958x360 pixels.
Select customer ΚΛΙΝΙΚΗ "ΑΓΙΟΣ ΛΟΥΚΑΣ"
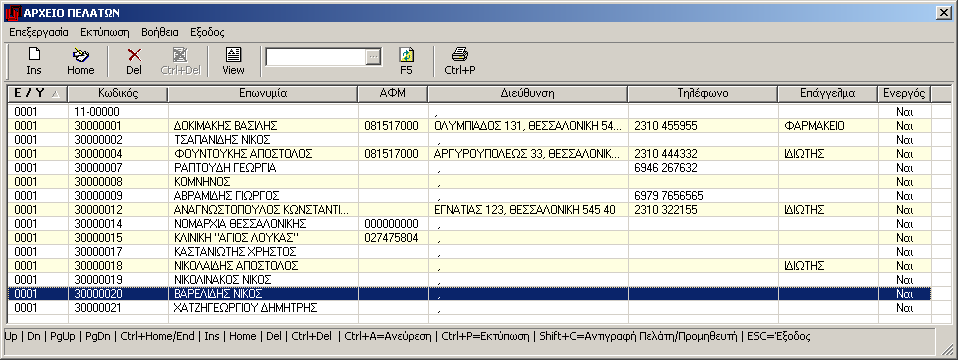pos(236,238)
